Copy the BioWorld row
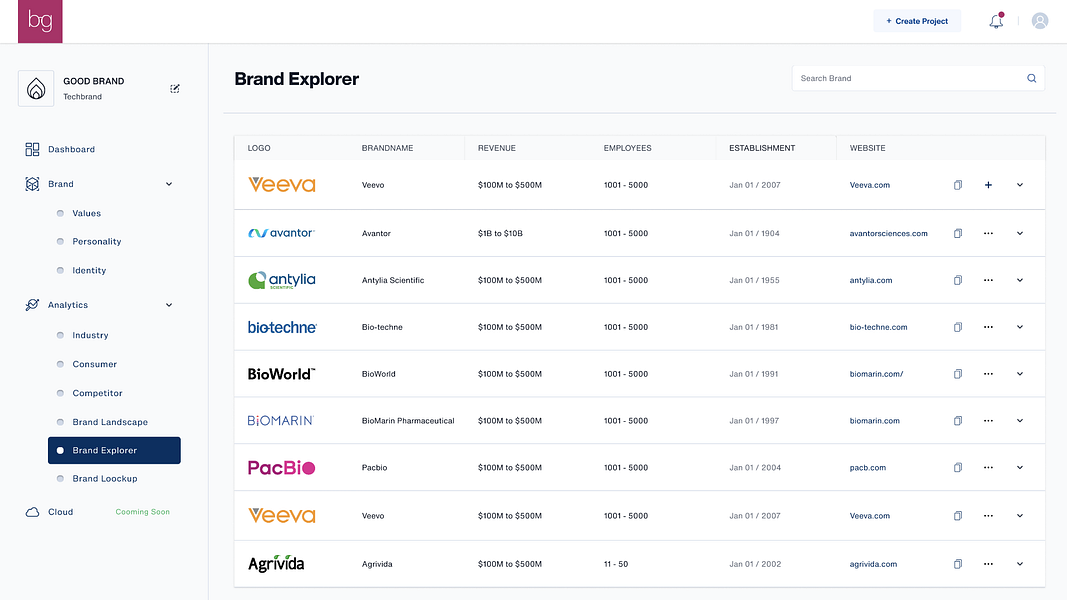 pos(957,374)
